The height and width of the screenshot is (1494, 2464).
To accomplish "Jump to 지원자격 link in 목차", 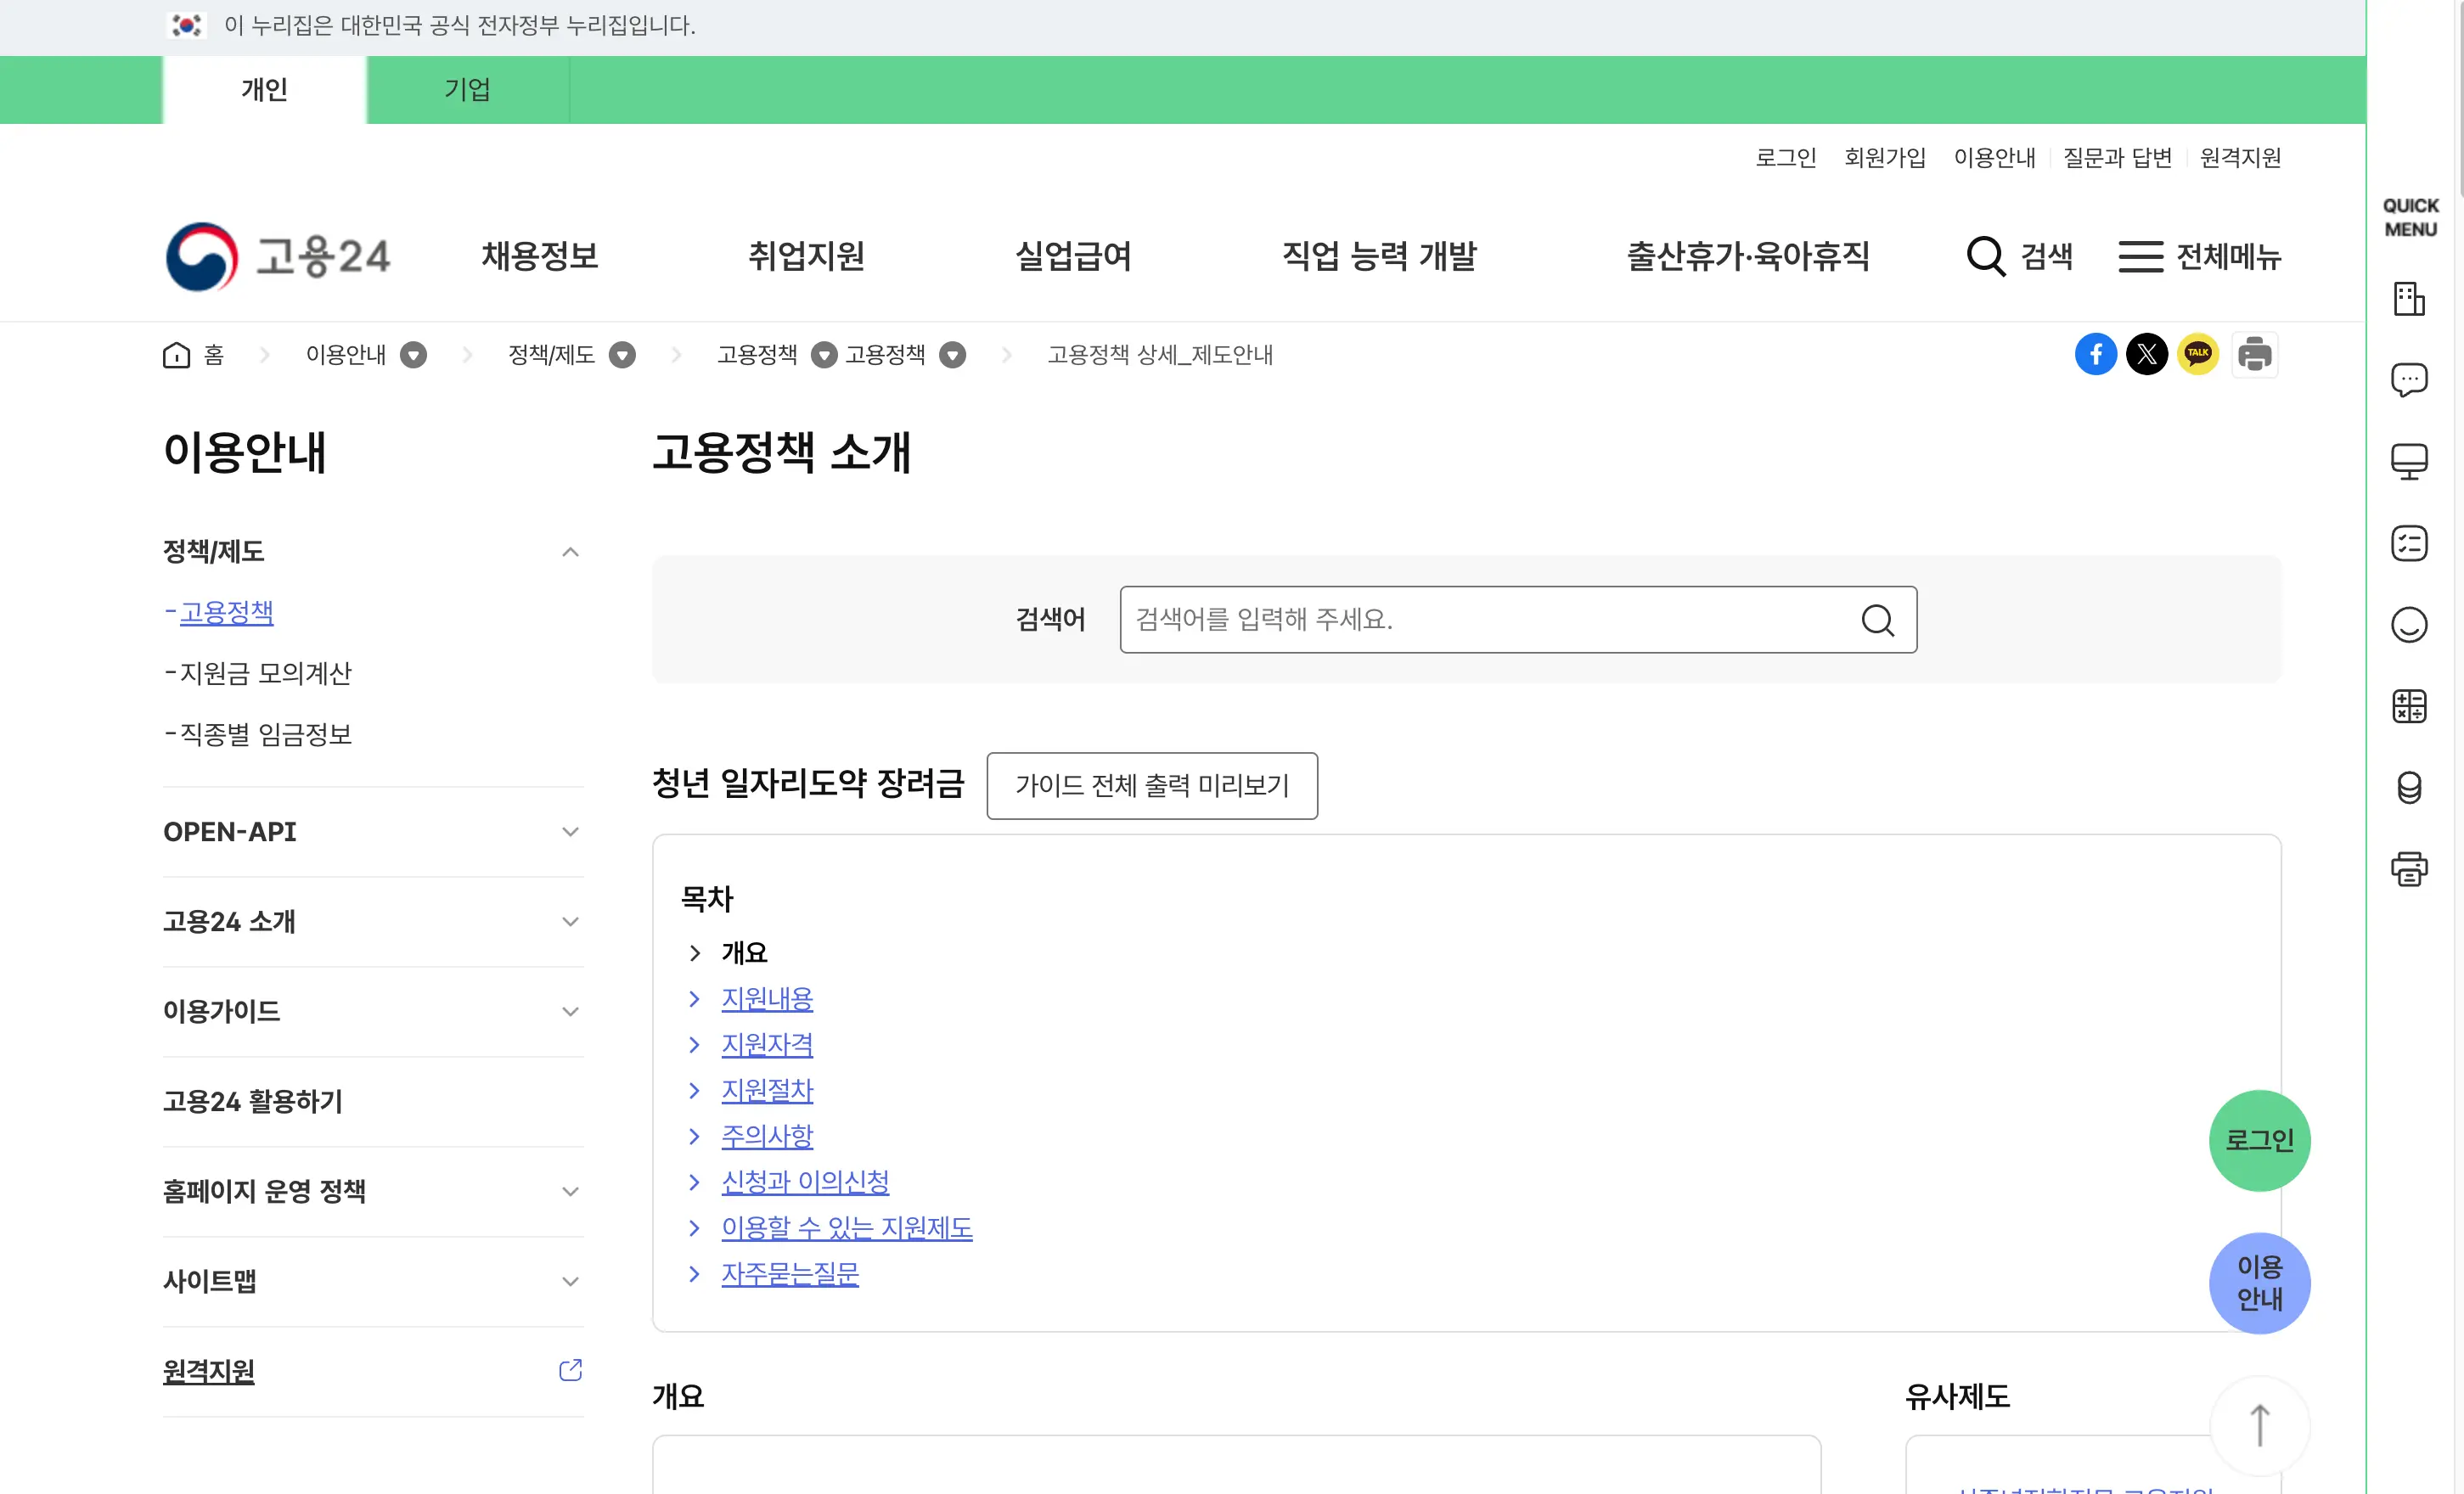I will [767, 1045].
